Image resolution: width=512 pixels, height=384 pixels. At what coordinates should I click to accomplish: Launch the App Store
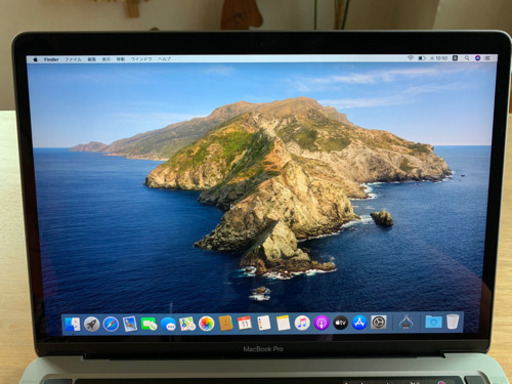tap(360, 322)
